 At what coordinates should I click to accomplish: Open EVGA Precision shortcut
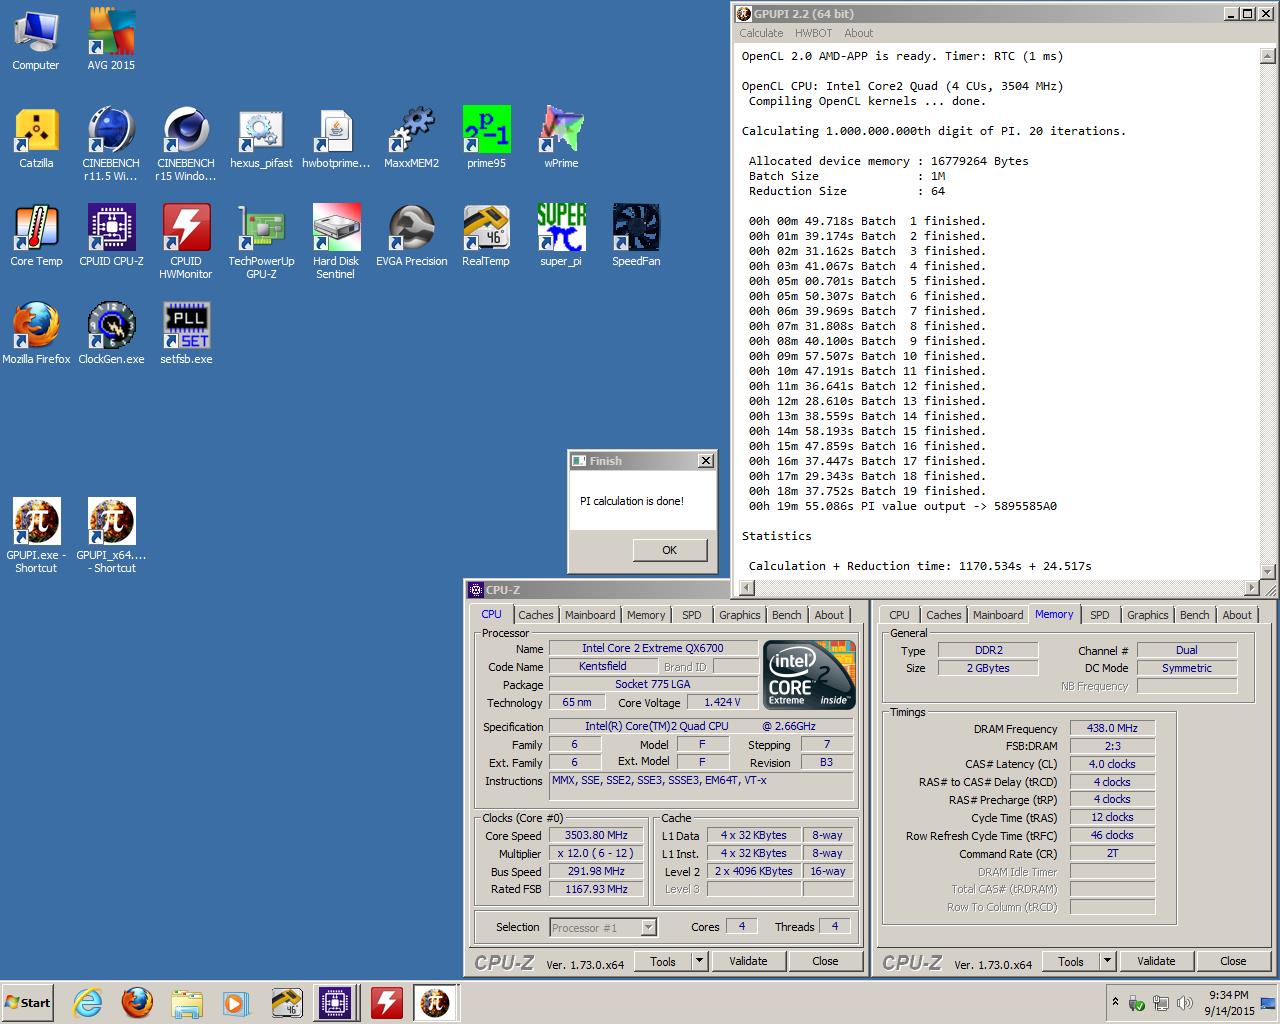coord(411,236)
